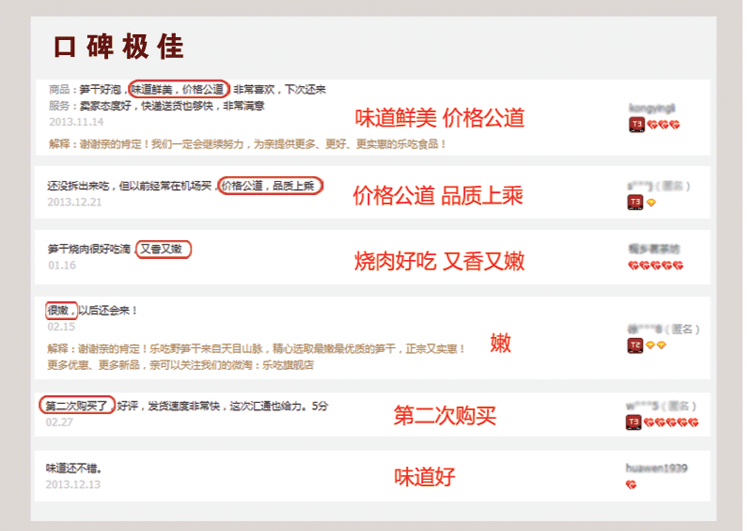750x531 pixels.
Task: Click the five red hearts in the 01.16 review
Action: click(656, 266)
